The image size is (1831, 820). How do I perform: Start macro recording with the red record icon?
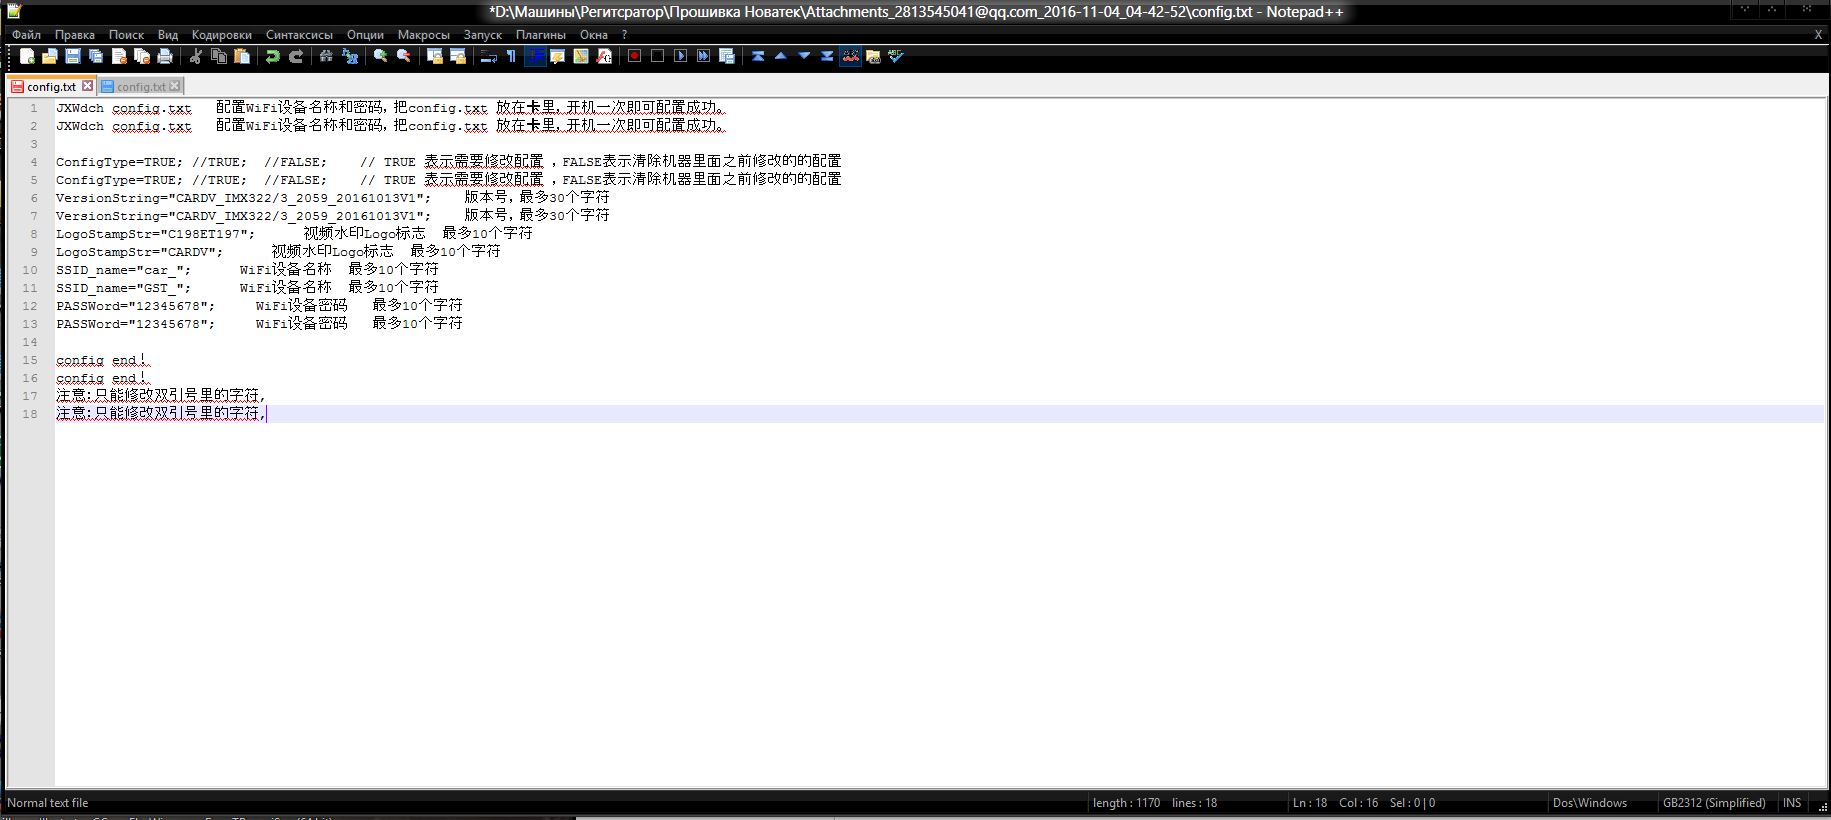[x=634, y=56]
